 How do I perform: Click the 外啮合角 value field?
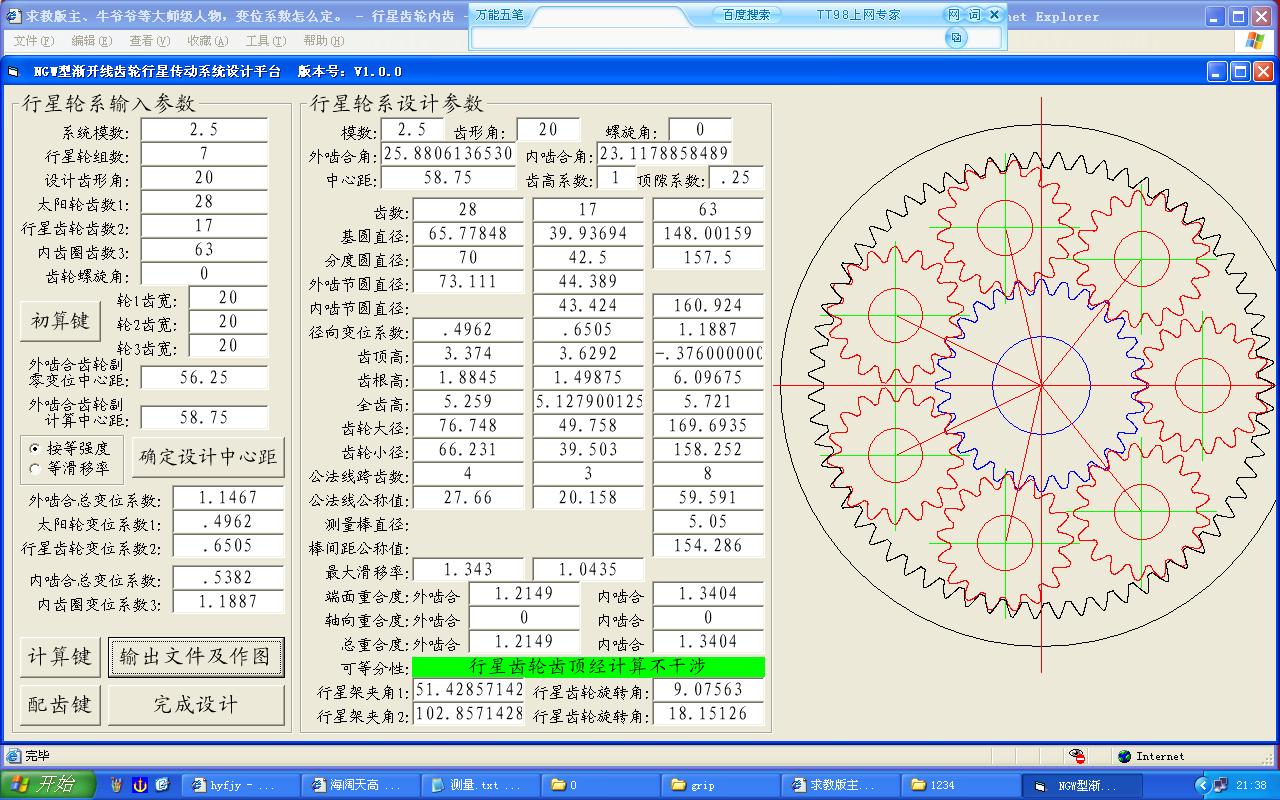(448, 154)
